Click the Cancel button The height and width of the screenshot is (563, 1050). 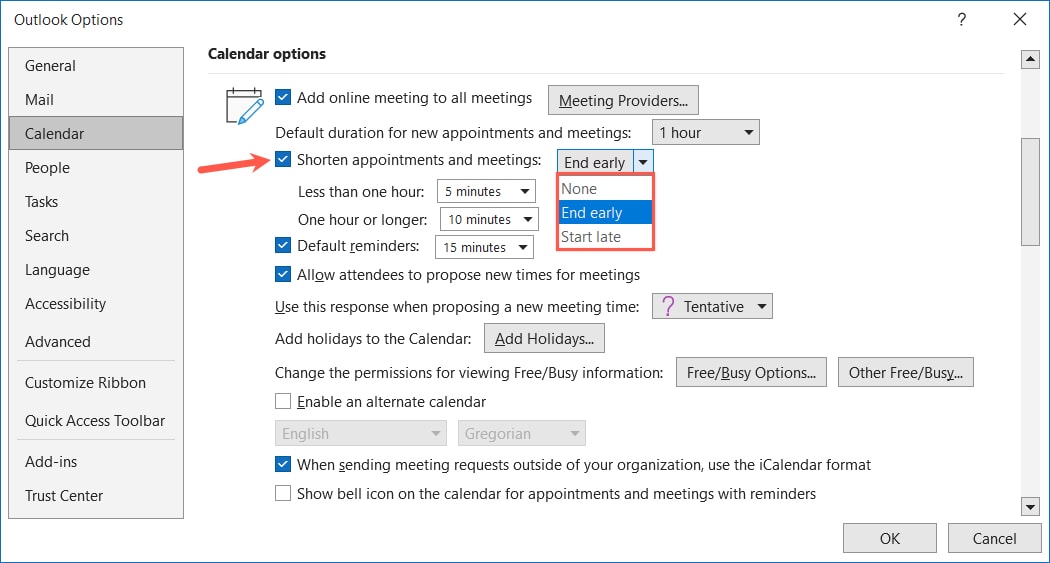(994, 538)
